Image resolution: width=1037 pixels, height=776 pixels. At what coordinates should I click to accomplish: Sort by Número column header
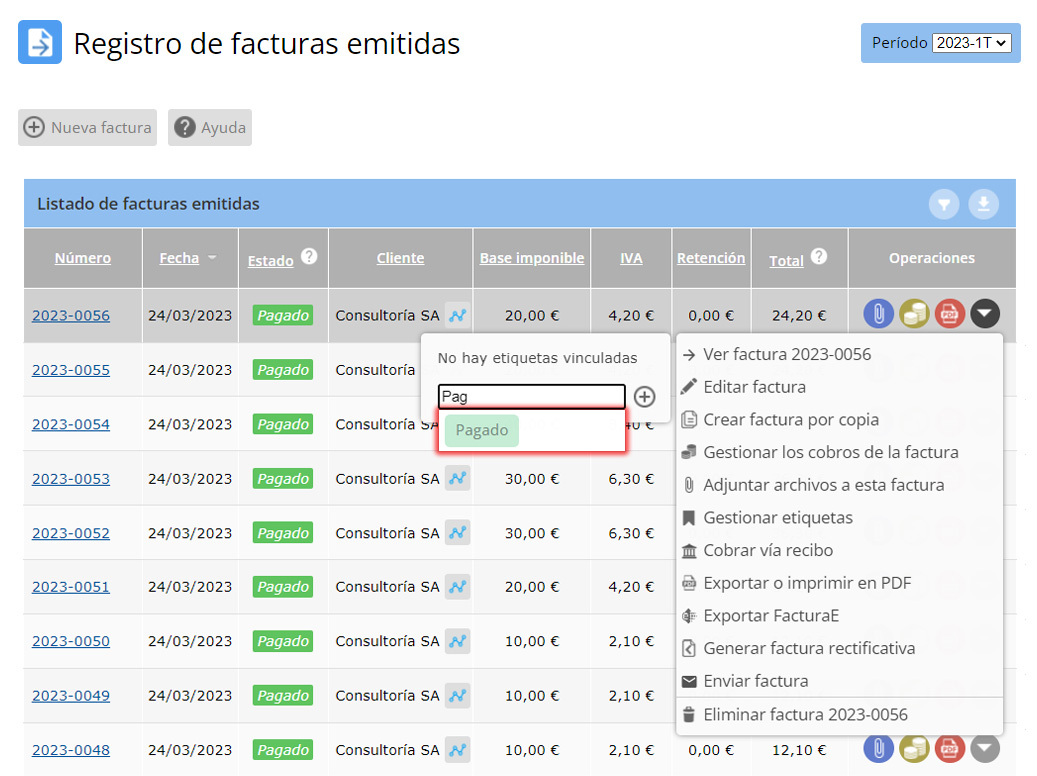(x=83, y=258)
